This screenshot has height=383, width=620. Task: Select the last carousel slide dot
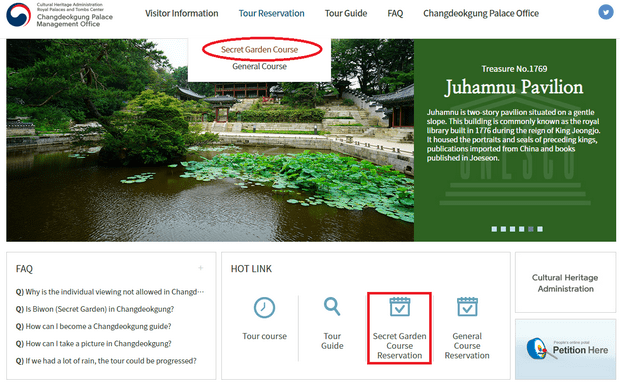pos(540,229)
